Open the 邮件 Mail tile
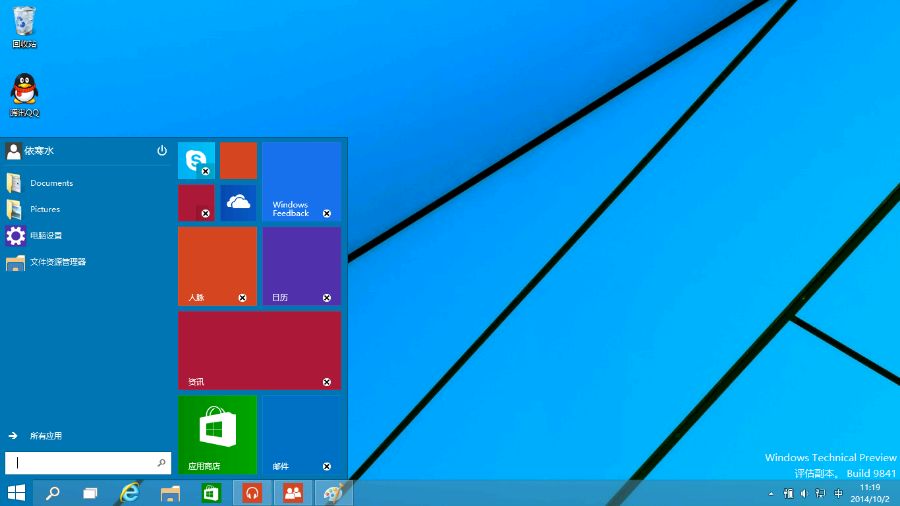This screenshot has width=900, height=506. (x=301, y=434)
